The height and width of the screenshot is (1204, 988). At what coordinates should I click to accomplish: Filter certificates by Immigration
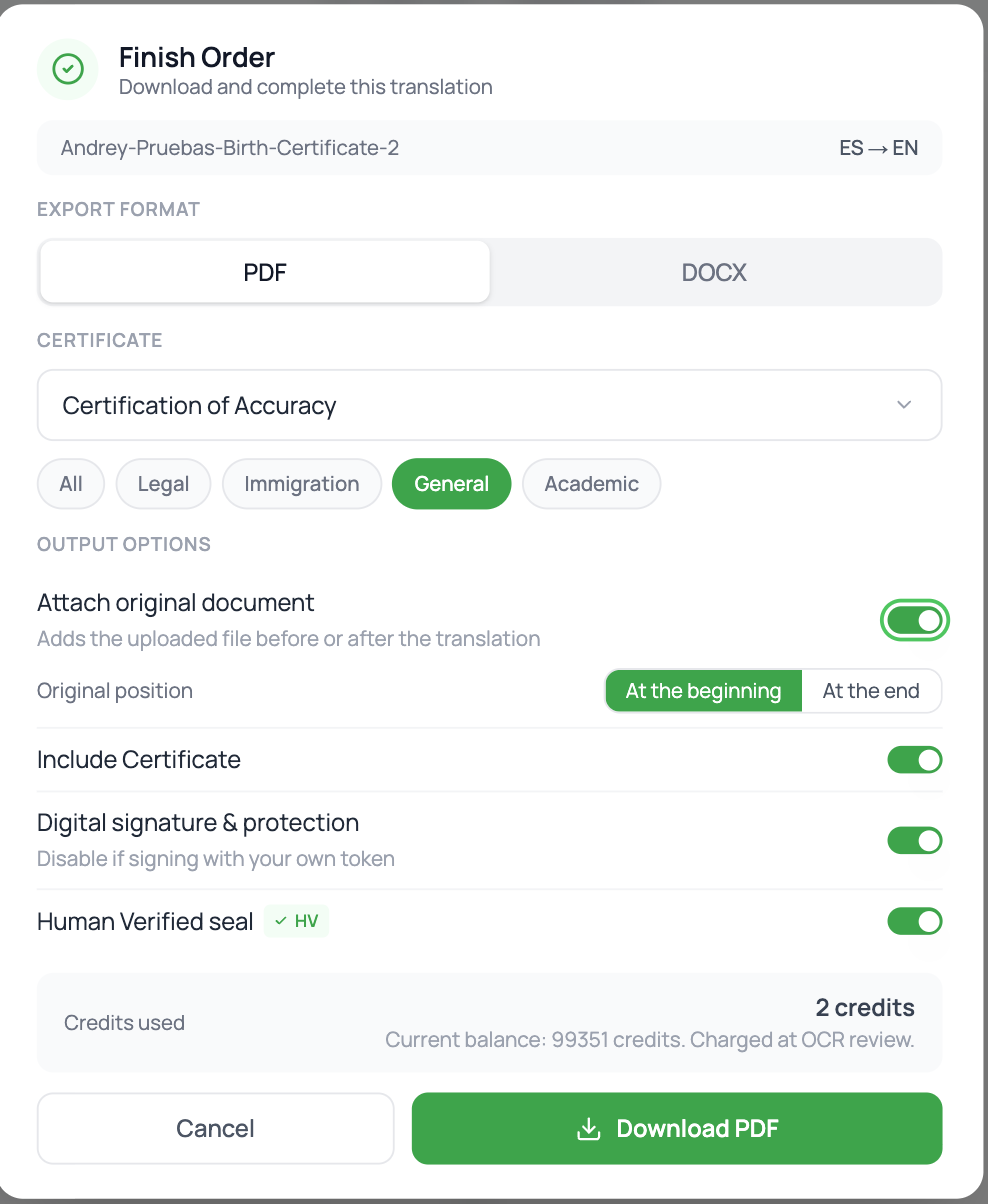[x=302, y=484]
